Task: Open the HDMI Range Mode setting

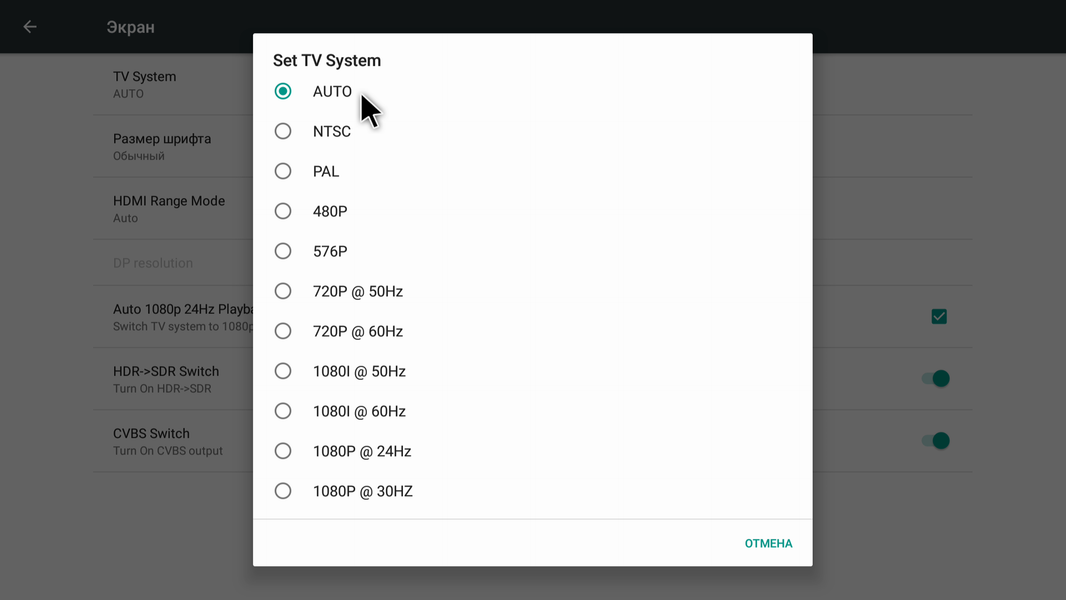Action: 170,208
